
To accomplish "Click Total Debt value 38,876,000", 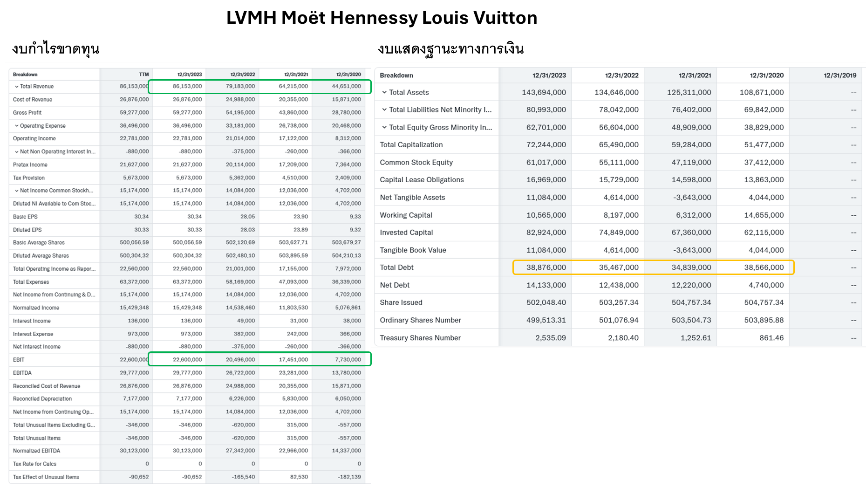I will point(546,268).
